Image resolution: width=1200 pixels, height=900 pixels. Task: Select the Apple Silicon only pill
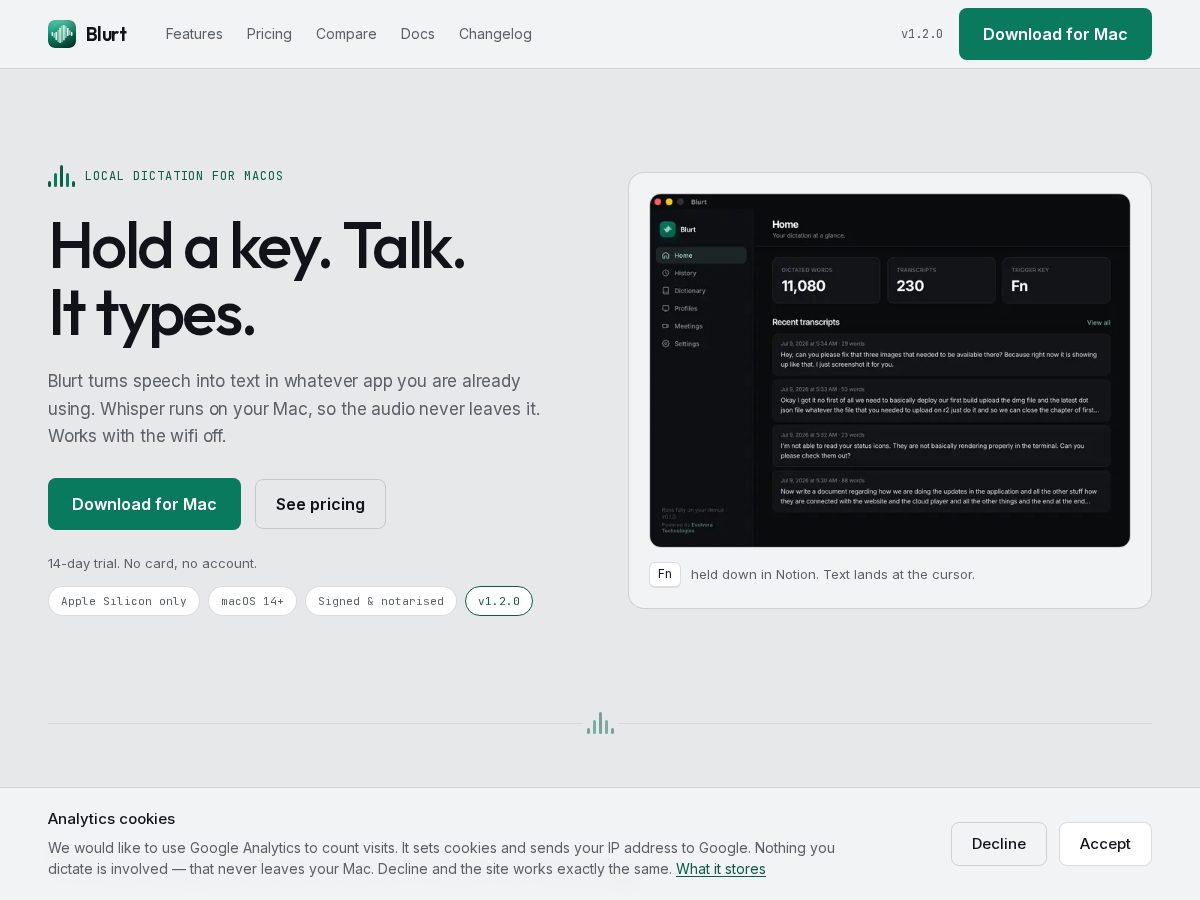(x=124, y=601)
